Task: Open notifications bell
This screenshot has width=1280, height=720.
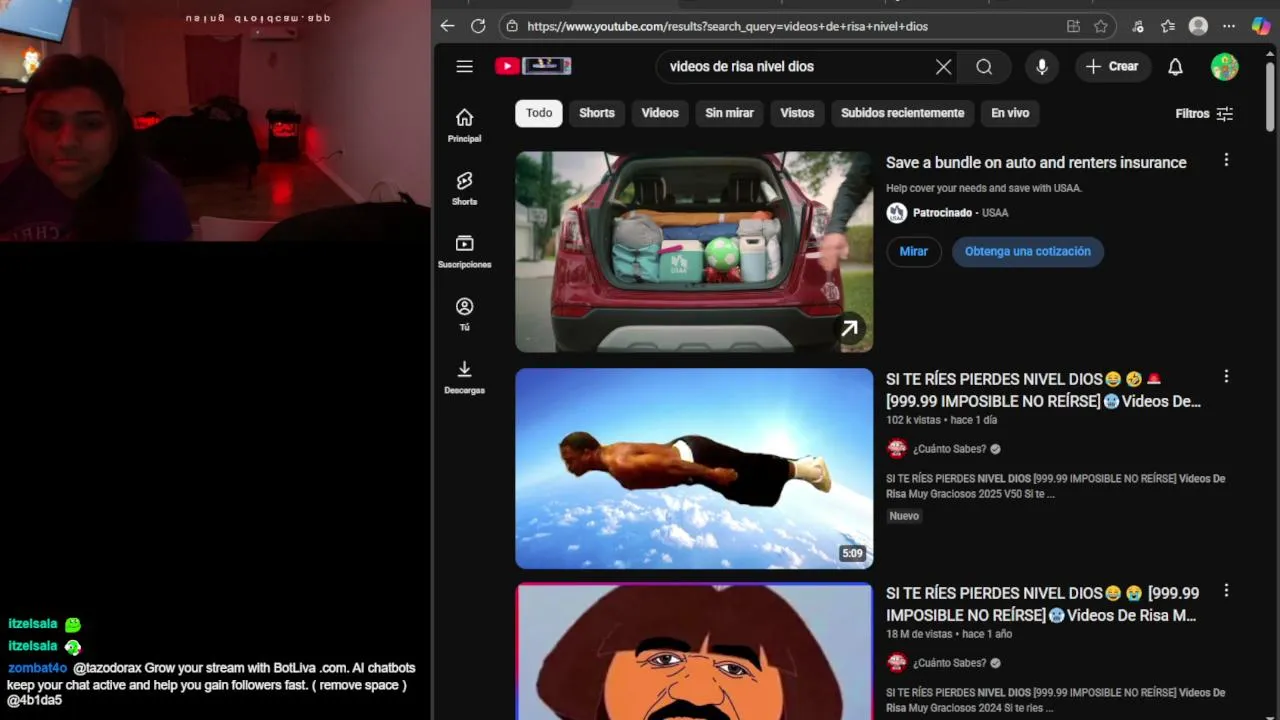Action: click(x=1176, y=67)
